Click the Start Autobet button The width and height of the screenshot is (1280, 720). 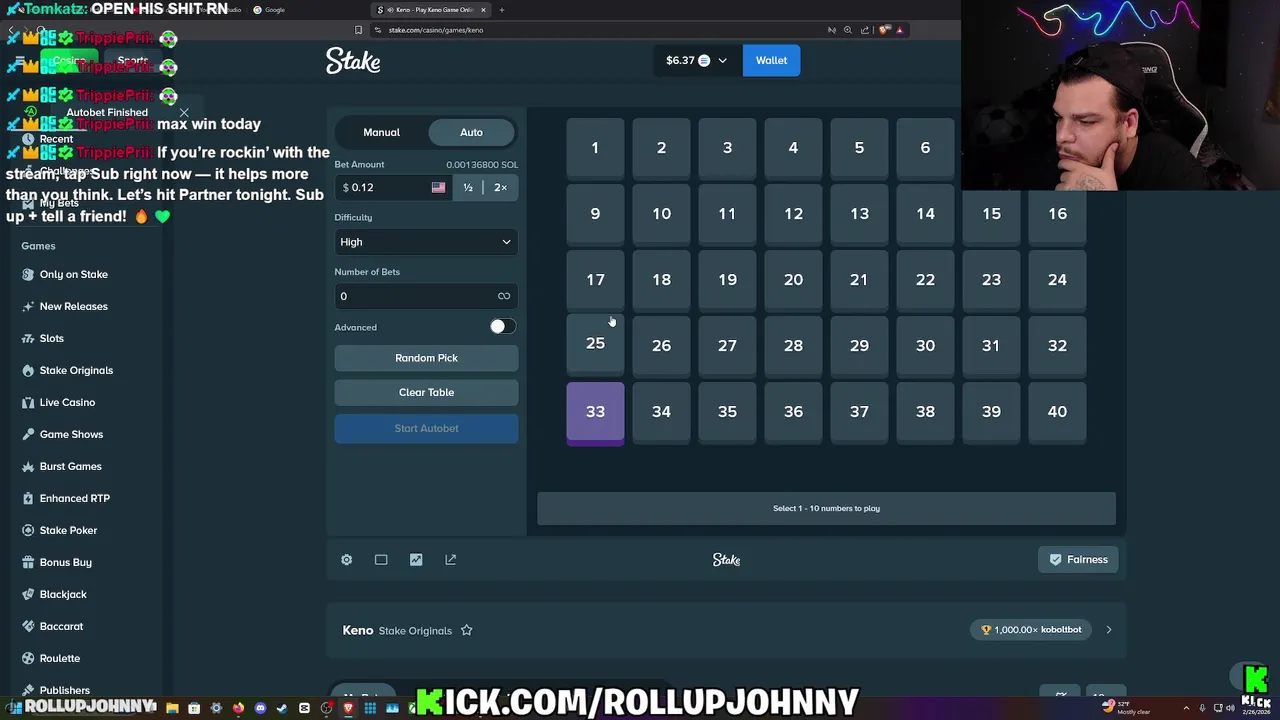coord(426,429)
